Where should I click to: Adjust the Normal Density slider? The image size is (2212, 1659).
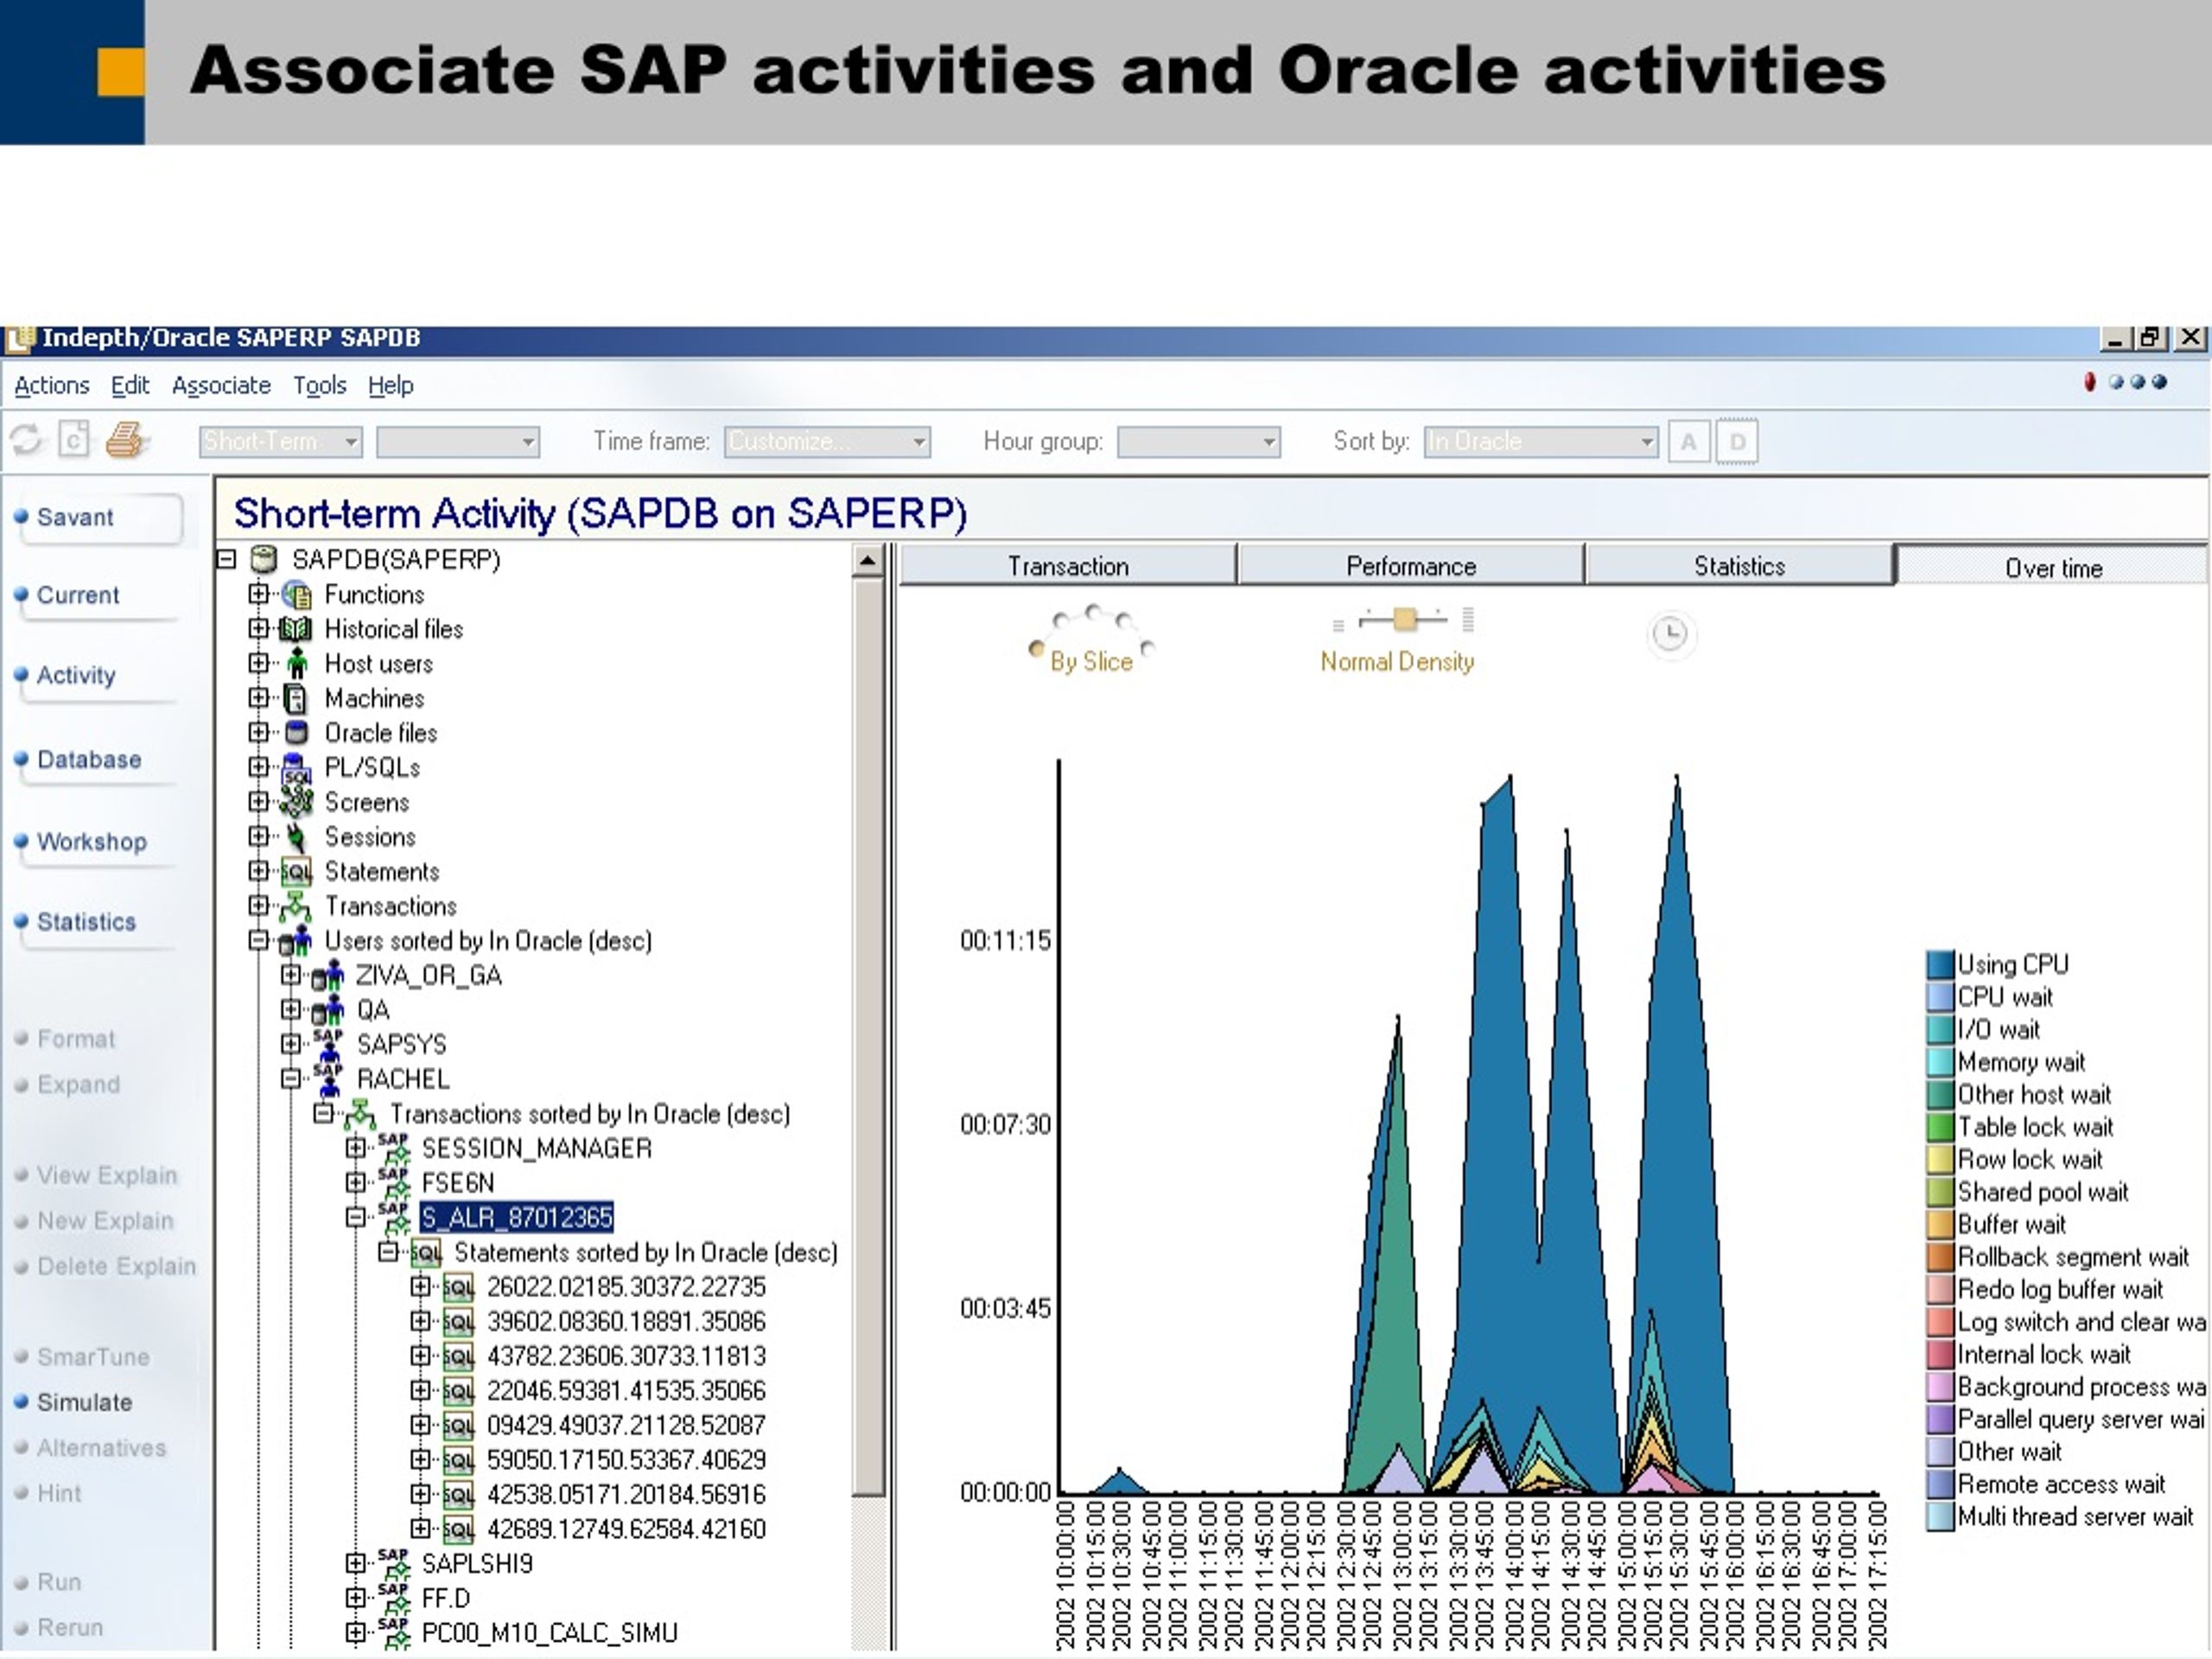(1404, 620)
